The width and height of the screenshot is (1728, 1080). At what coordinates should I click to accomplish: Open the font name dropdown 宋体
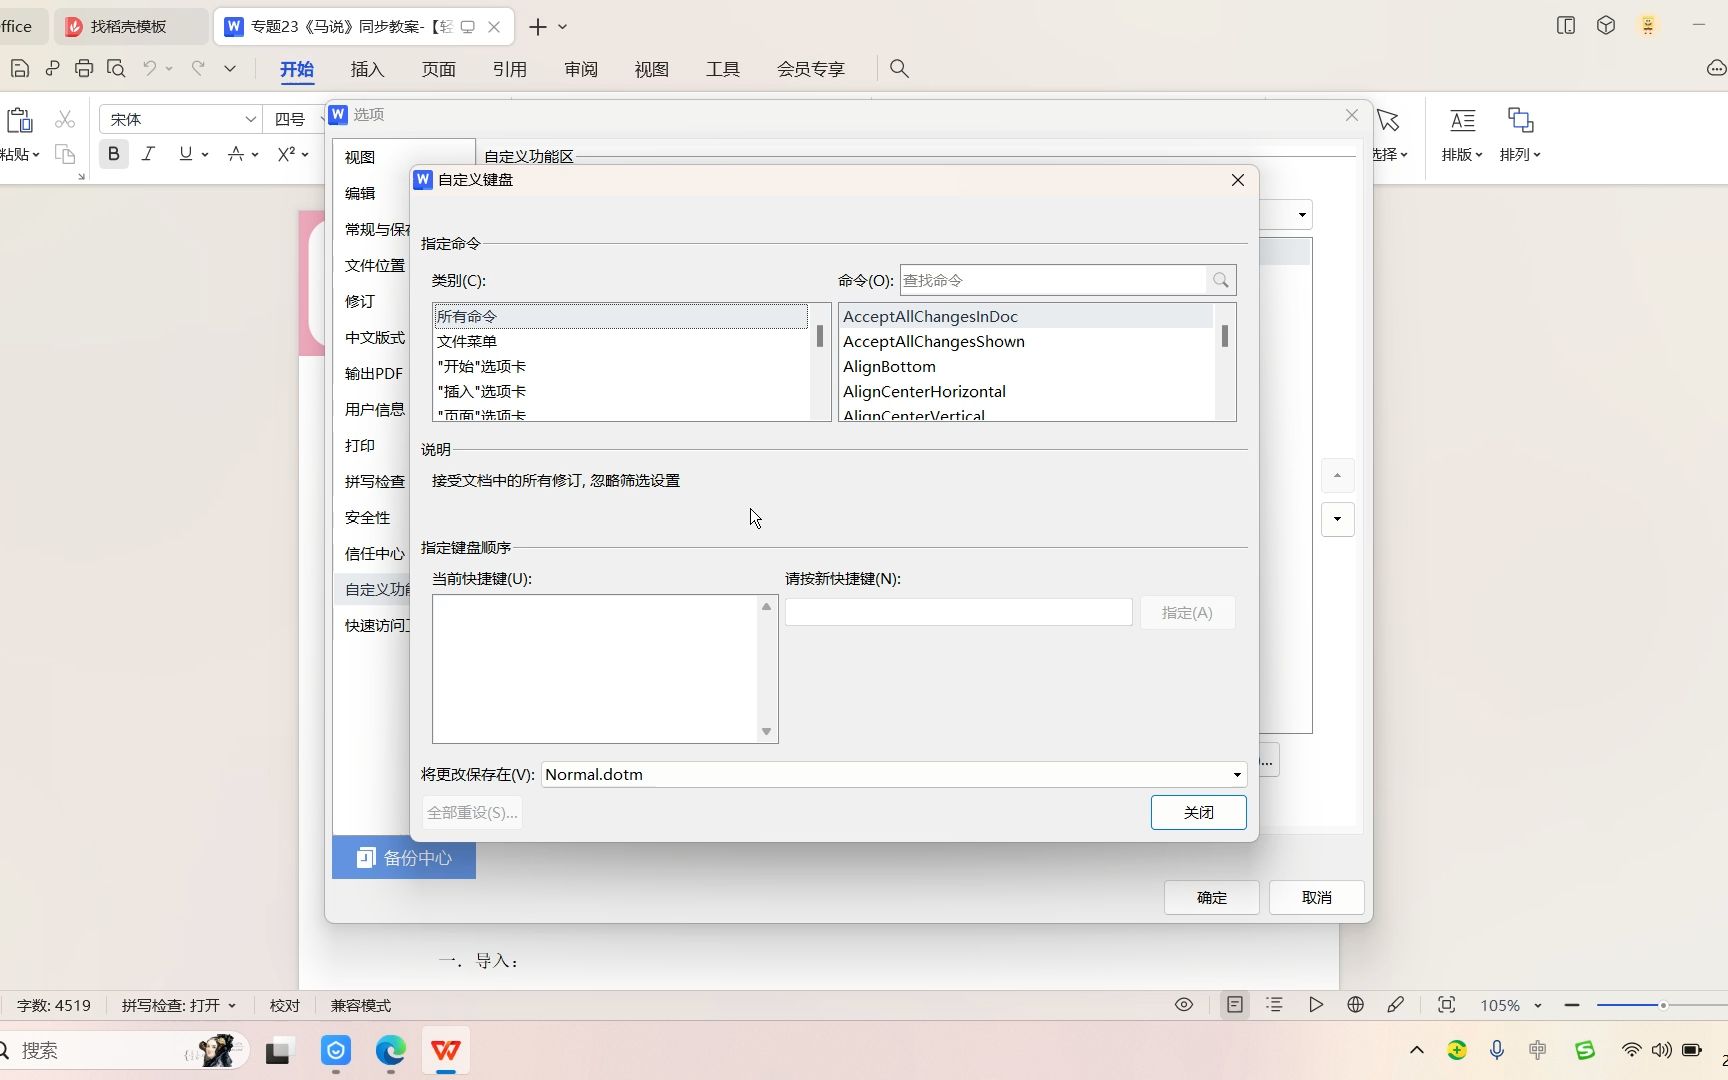pos(250,119)
